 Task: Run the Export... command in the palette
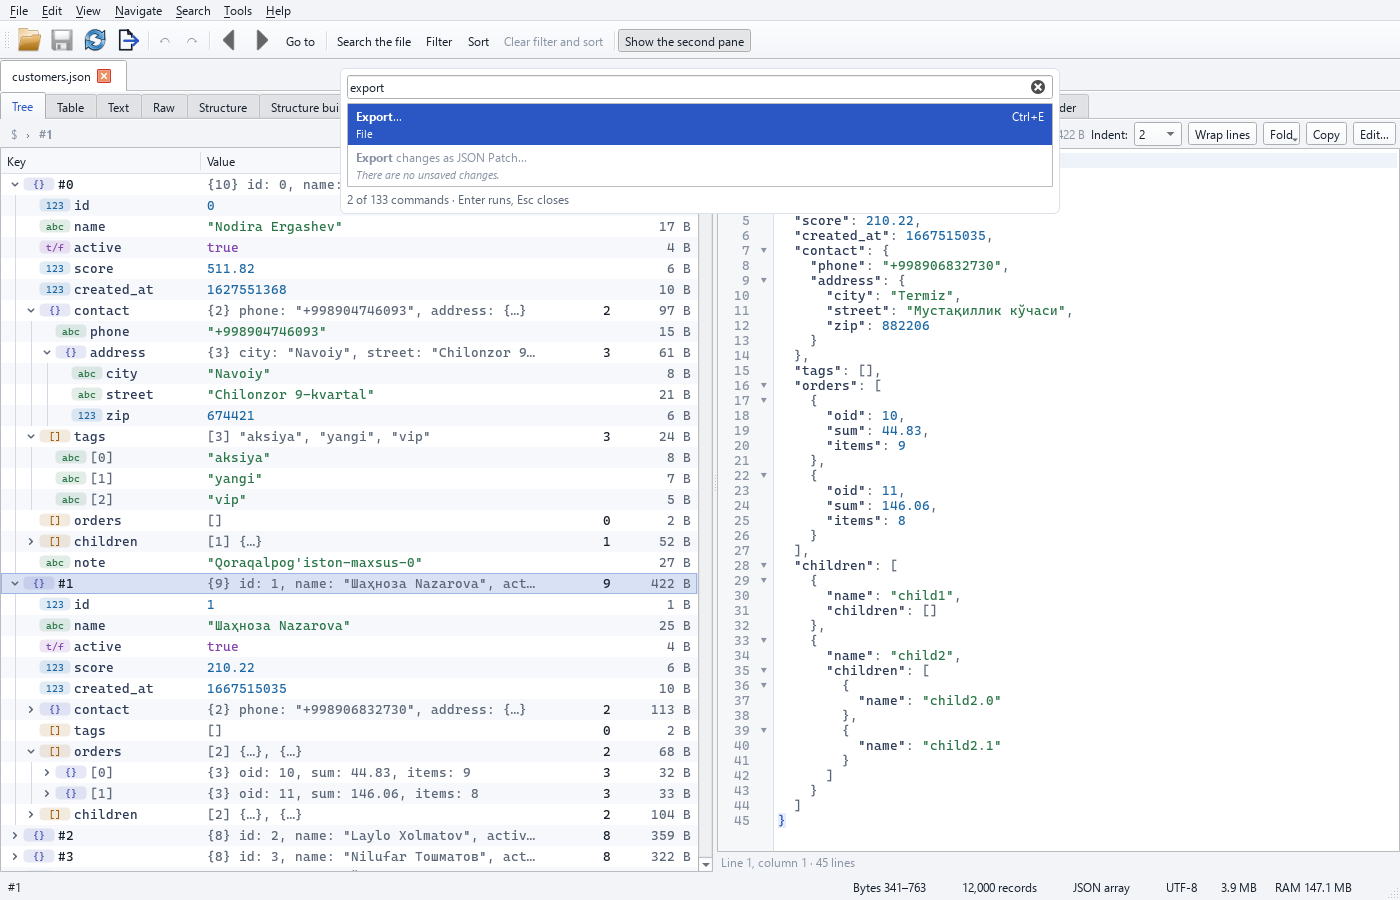pos(700,124)
